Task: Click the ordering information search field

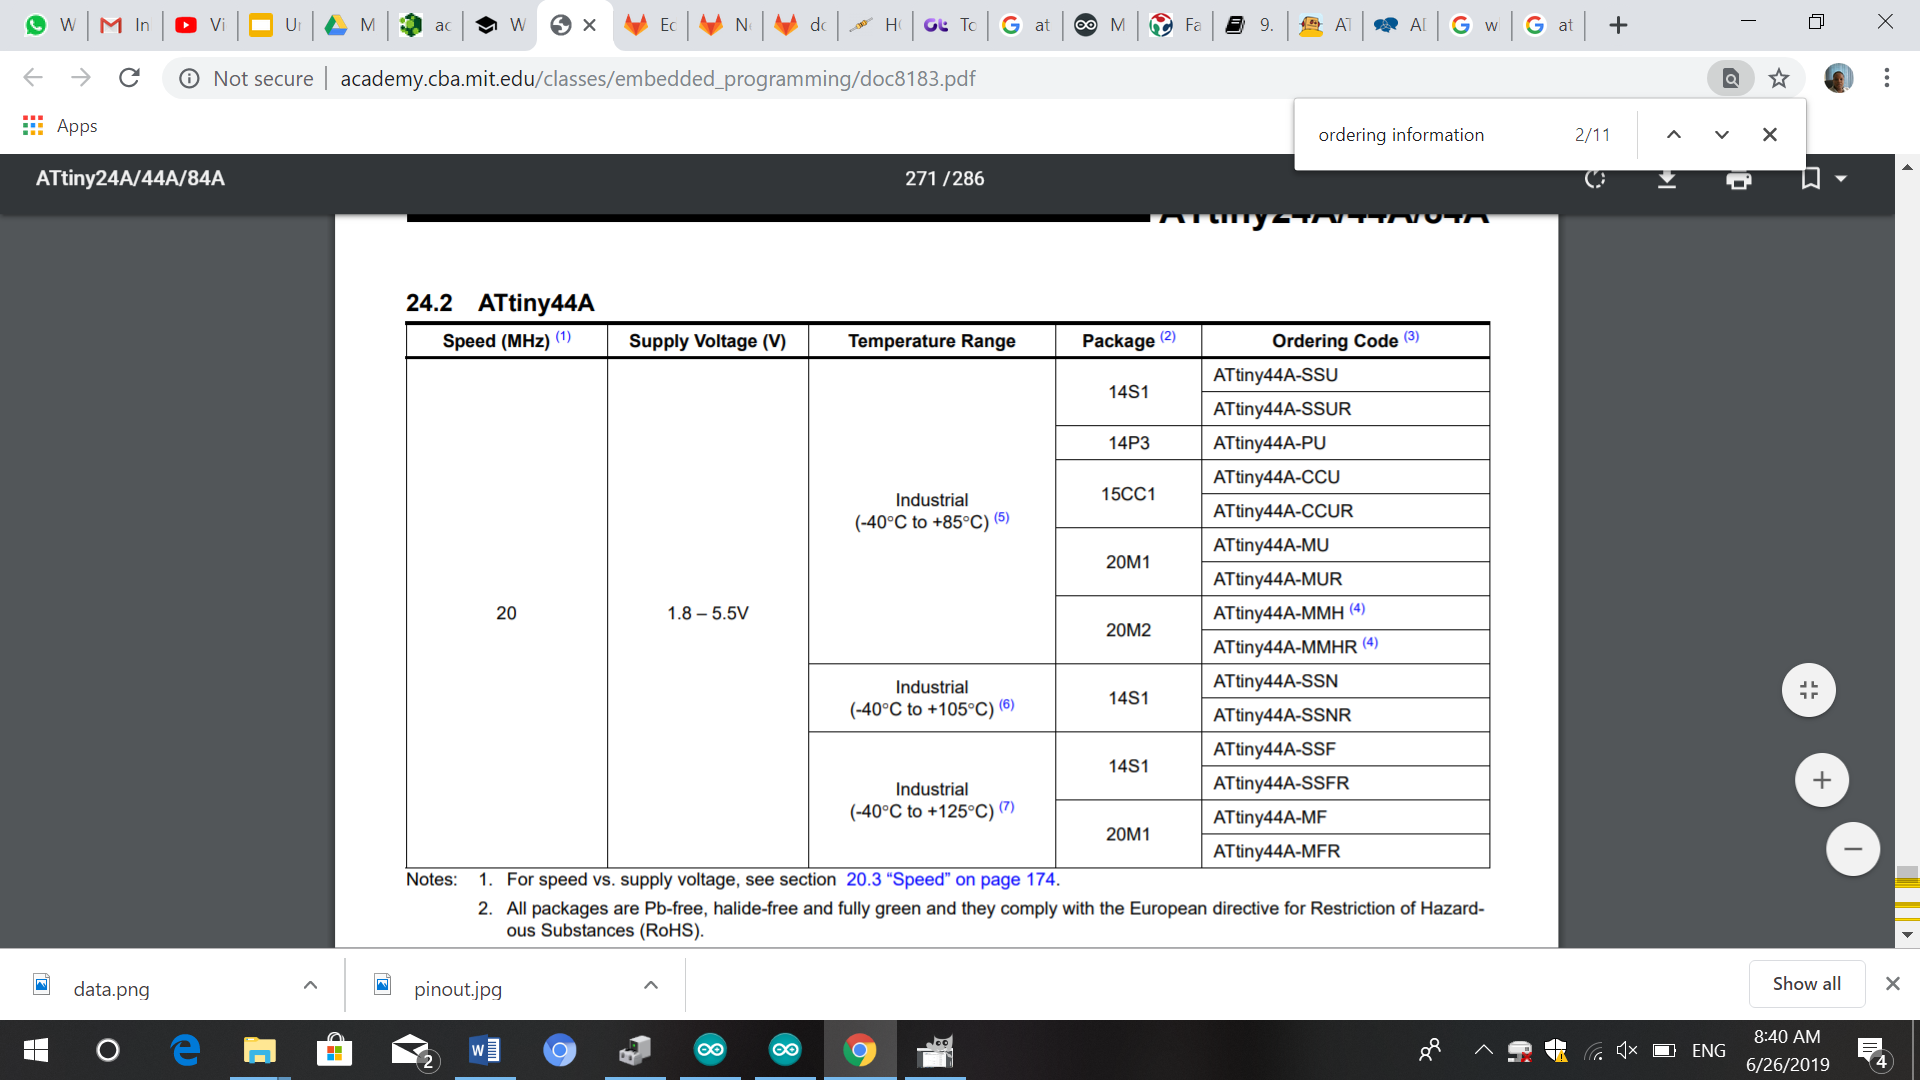Action: coord(1430,135)
